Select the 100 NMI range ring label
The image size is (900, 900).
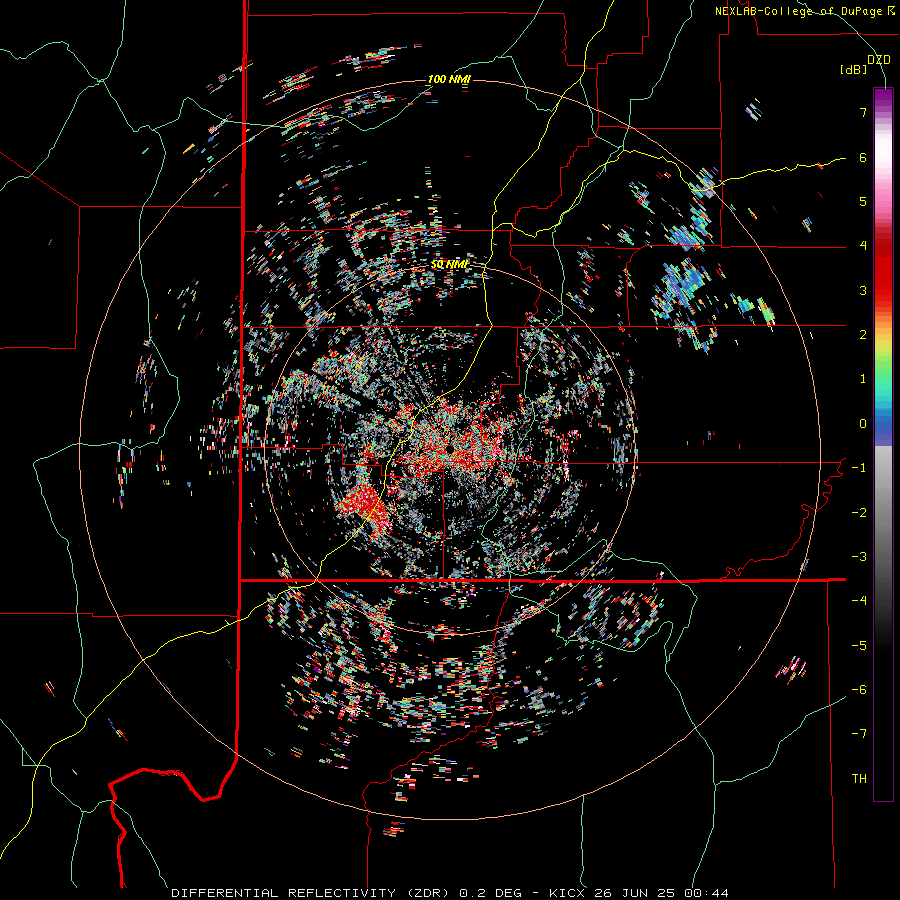coord(449,79)
